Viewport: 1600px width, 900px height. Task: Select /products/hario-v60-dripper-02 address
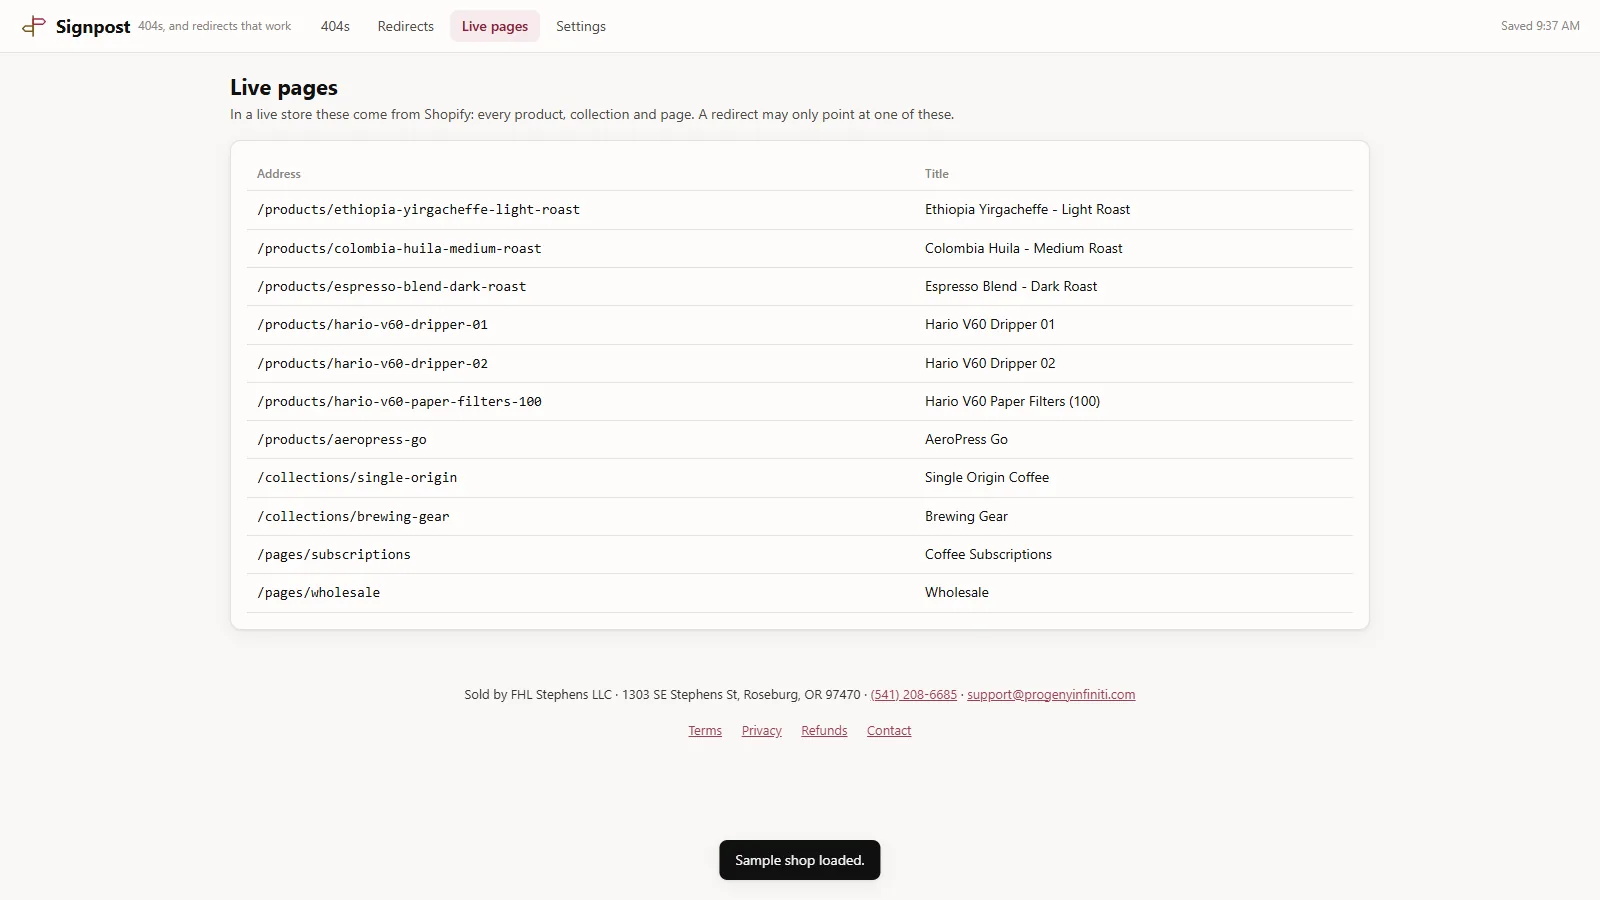coord(372,364)
